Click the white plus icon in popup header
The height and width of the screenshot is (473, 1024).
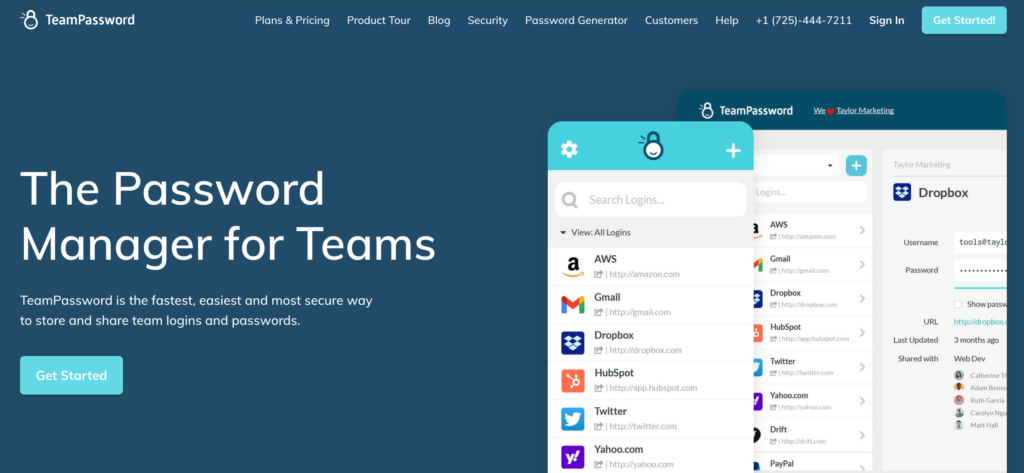(x=733, y=150)
